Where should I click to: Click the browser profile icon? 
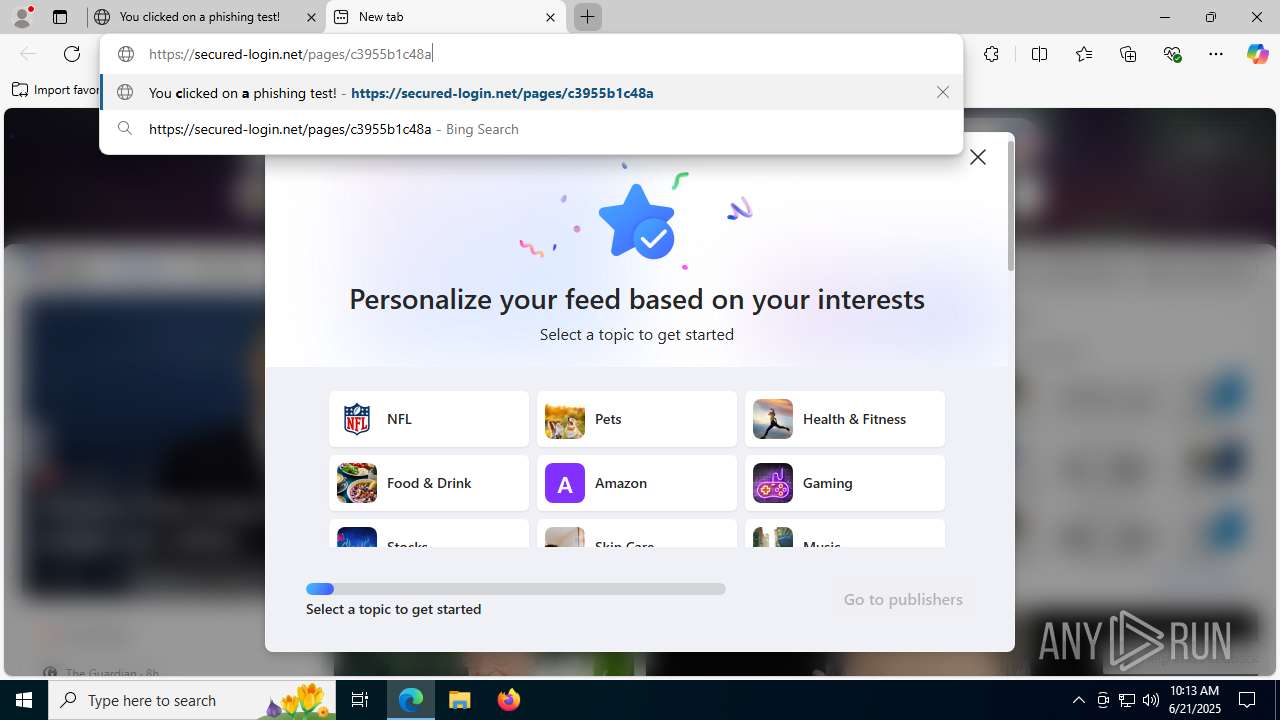(22, 17)
